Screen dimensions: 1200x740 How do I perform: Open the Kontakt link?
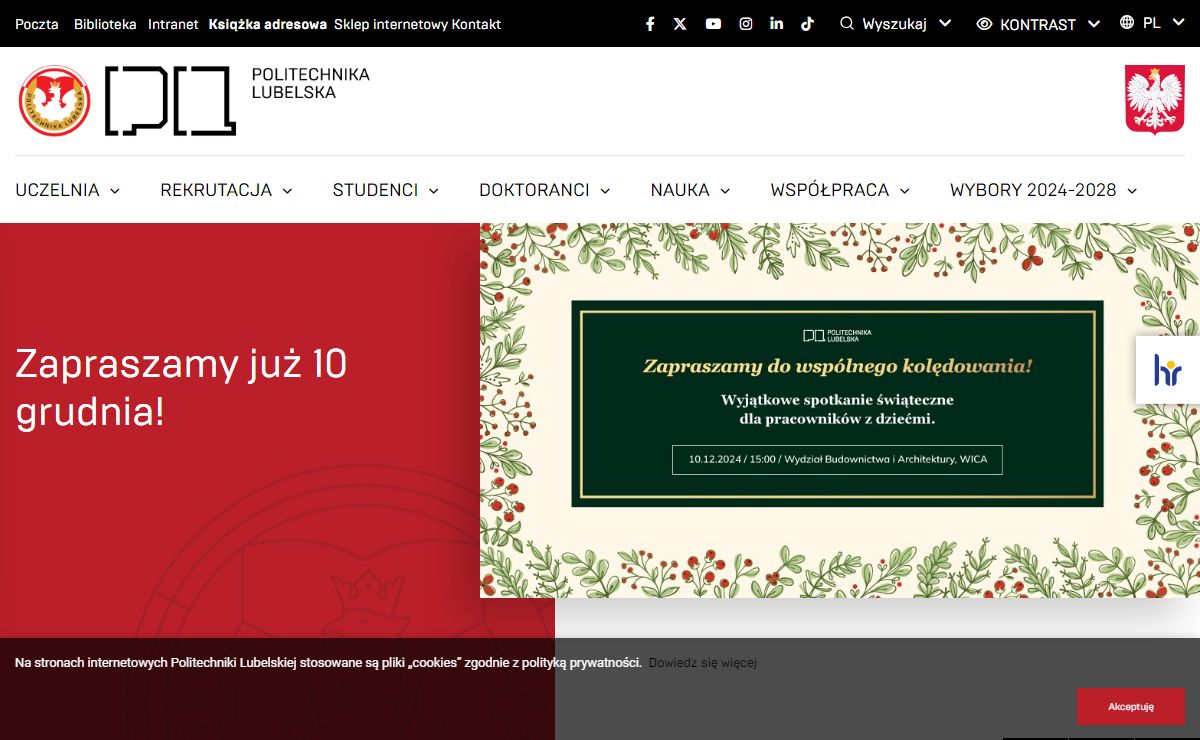(x=477, y=24)
